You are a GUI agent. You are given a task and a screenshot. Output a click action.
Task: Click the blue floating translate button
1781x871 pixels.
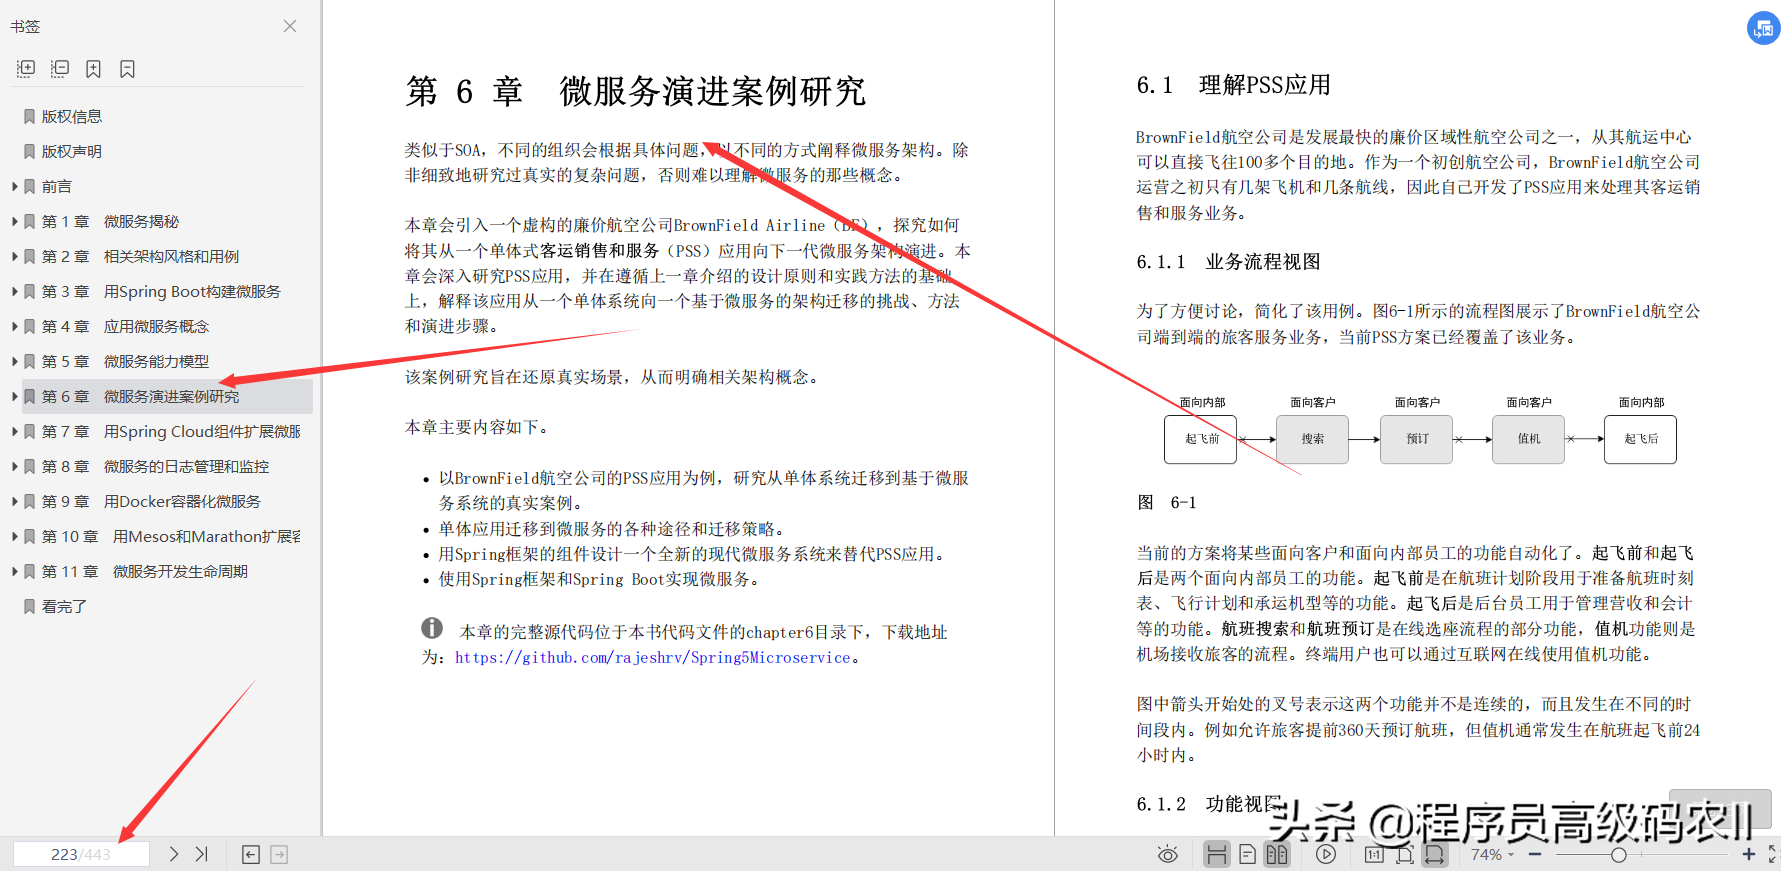(1763, 28)
